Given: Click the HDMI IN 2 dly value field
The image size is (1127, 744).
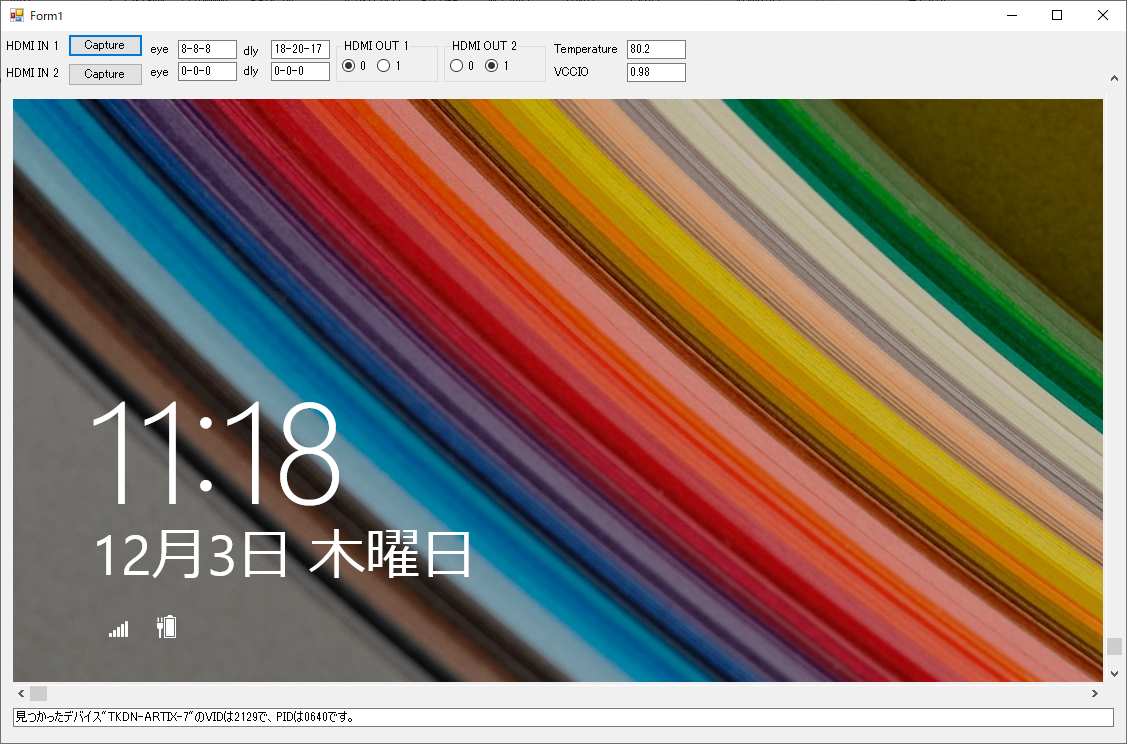Looking at the screenshot, I should pyautogui.click(x=300, y=71).
